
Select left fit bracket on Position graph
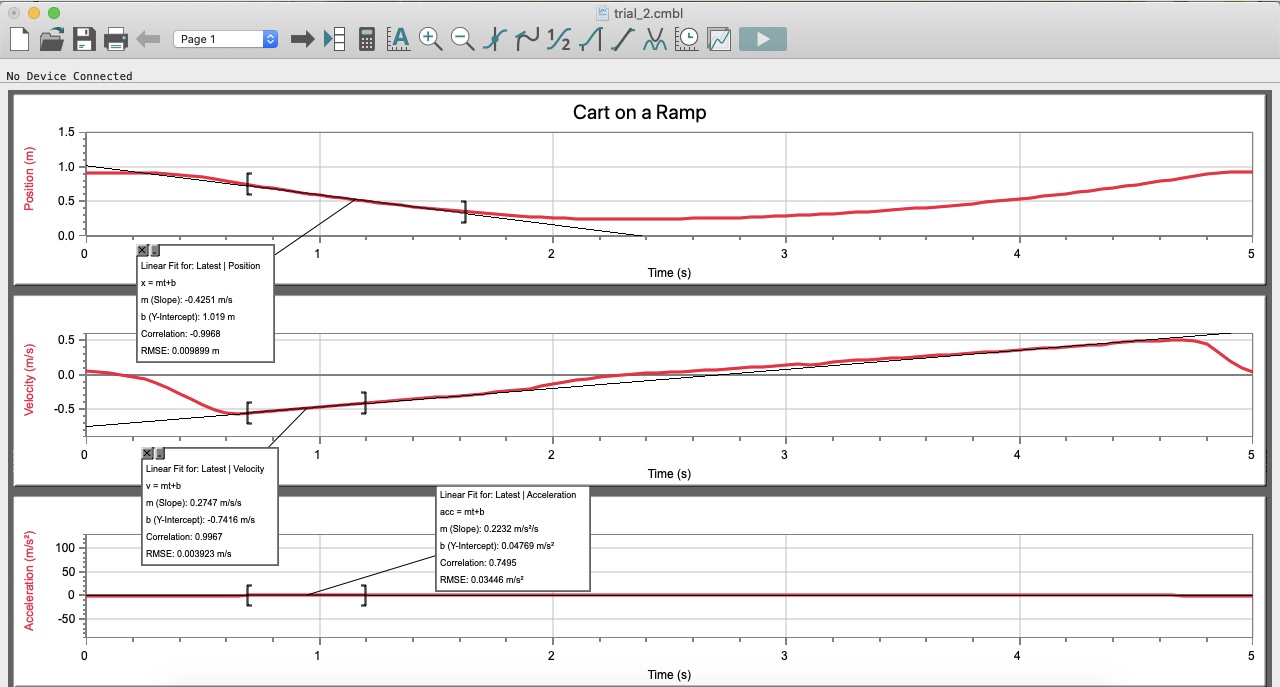[x=249, y=183]
